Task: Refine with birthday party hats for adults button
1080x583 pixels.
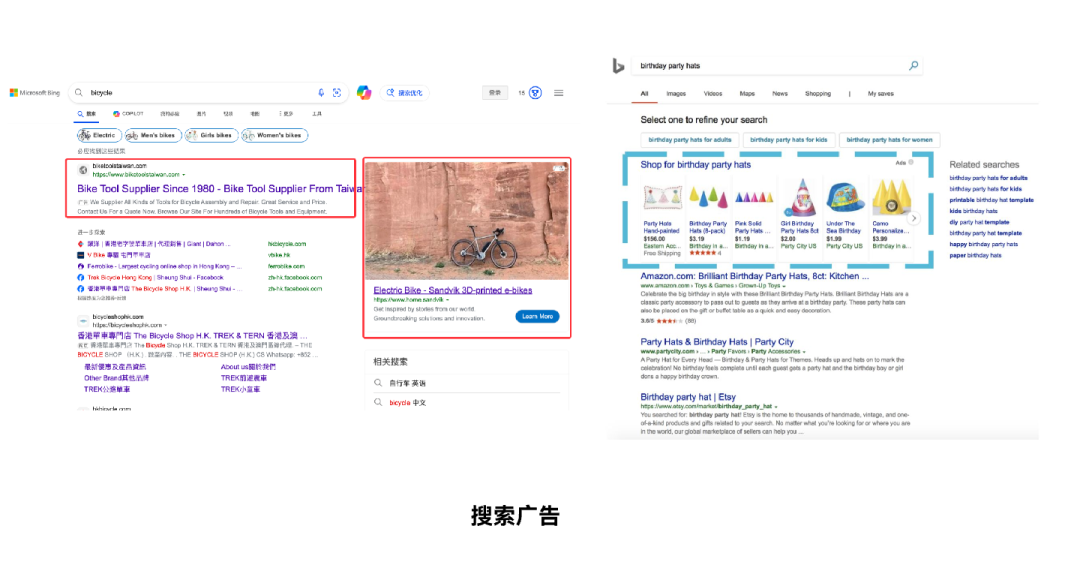Action: pyautogui.click(x=689, y=140)
